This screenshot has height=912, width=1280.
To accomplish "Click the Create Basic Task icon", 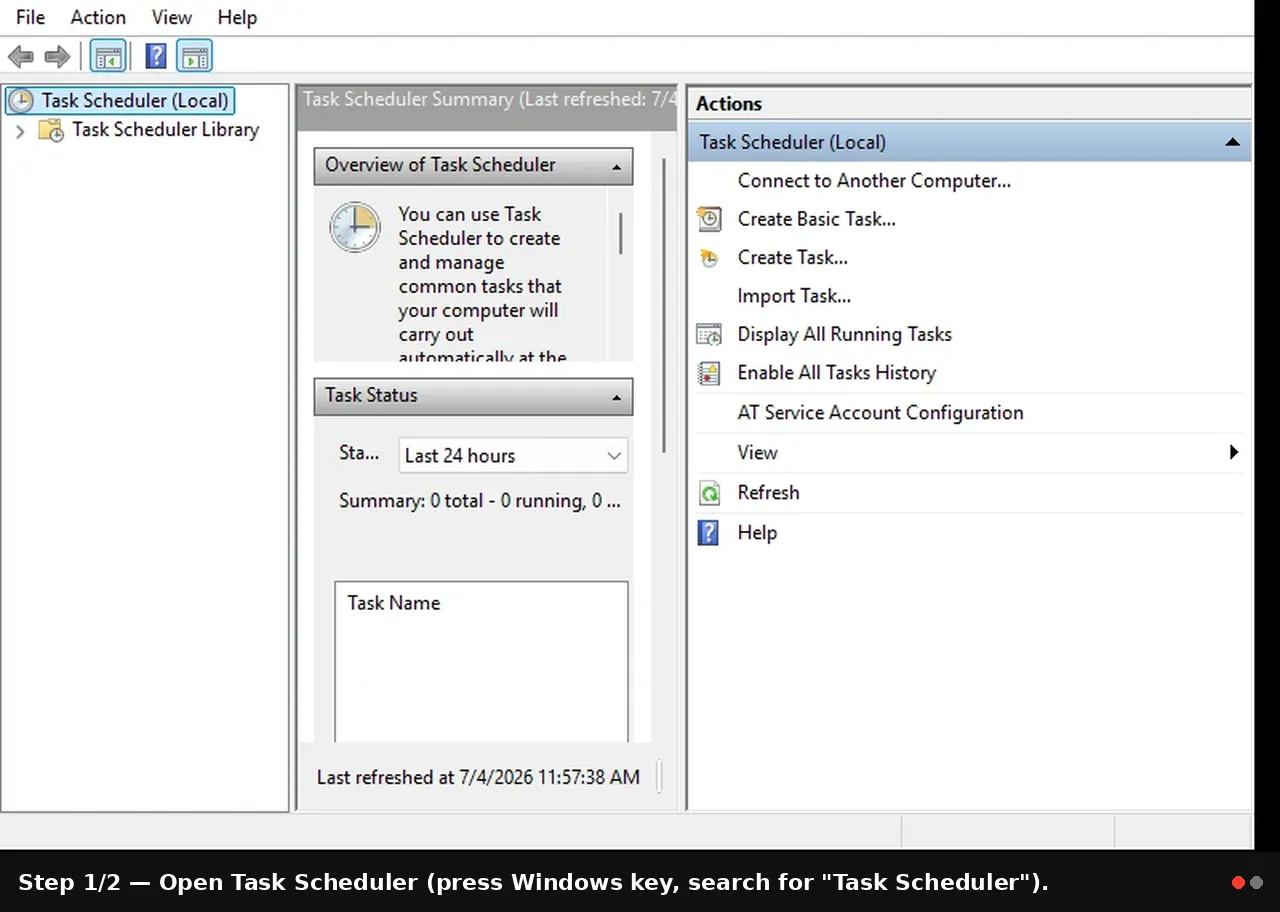I will (x=709, y=219).
